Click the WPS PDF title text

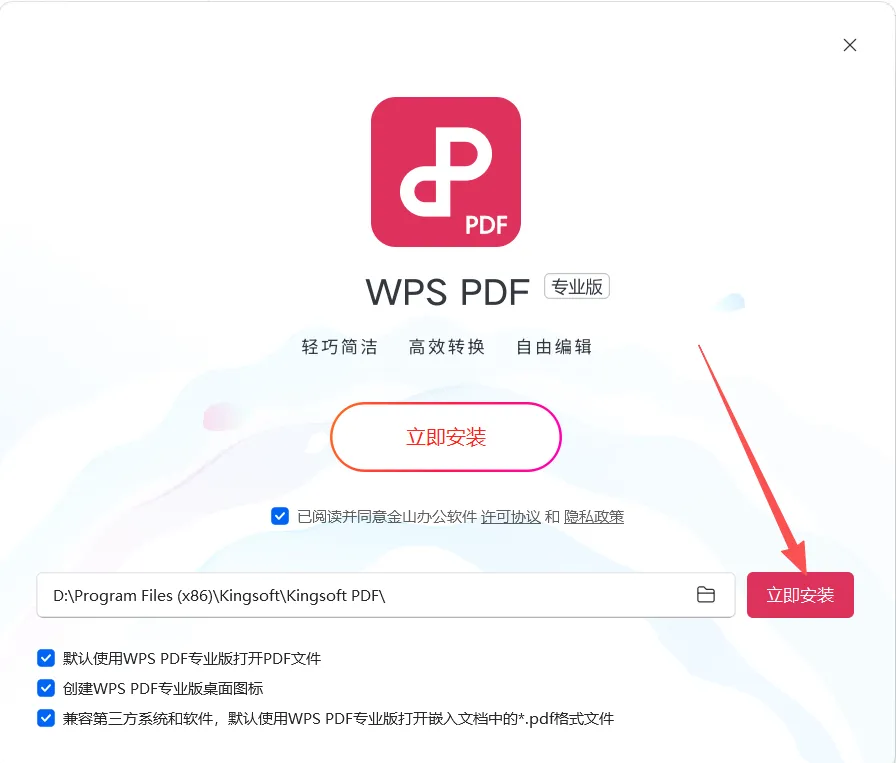[448, 293]
